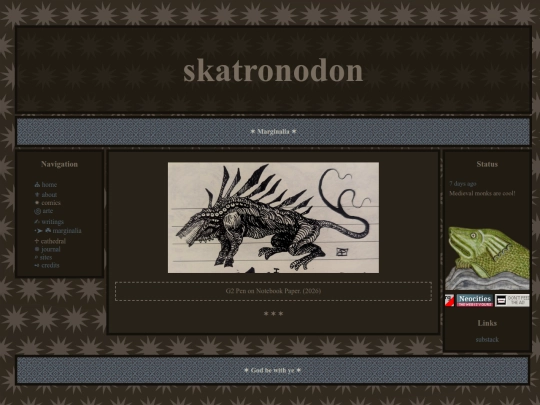540x405 pixels.
Task: Go to the journal page
Action: (51, 249)
